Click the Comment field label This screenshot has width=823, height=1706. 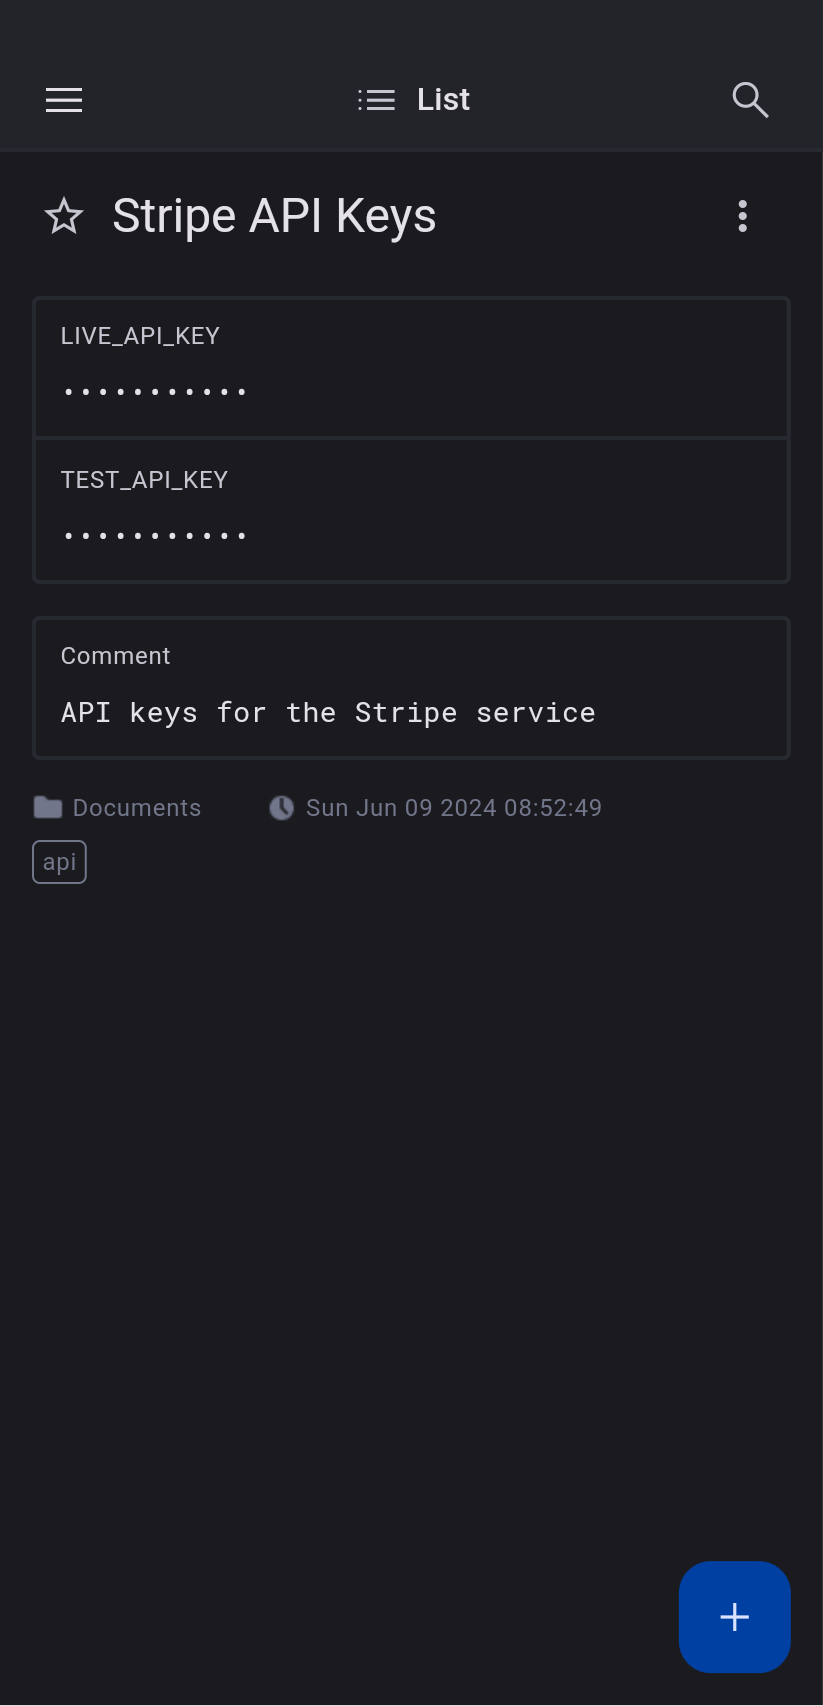tap(116, 656)
